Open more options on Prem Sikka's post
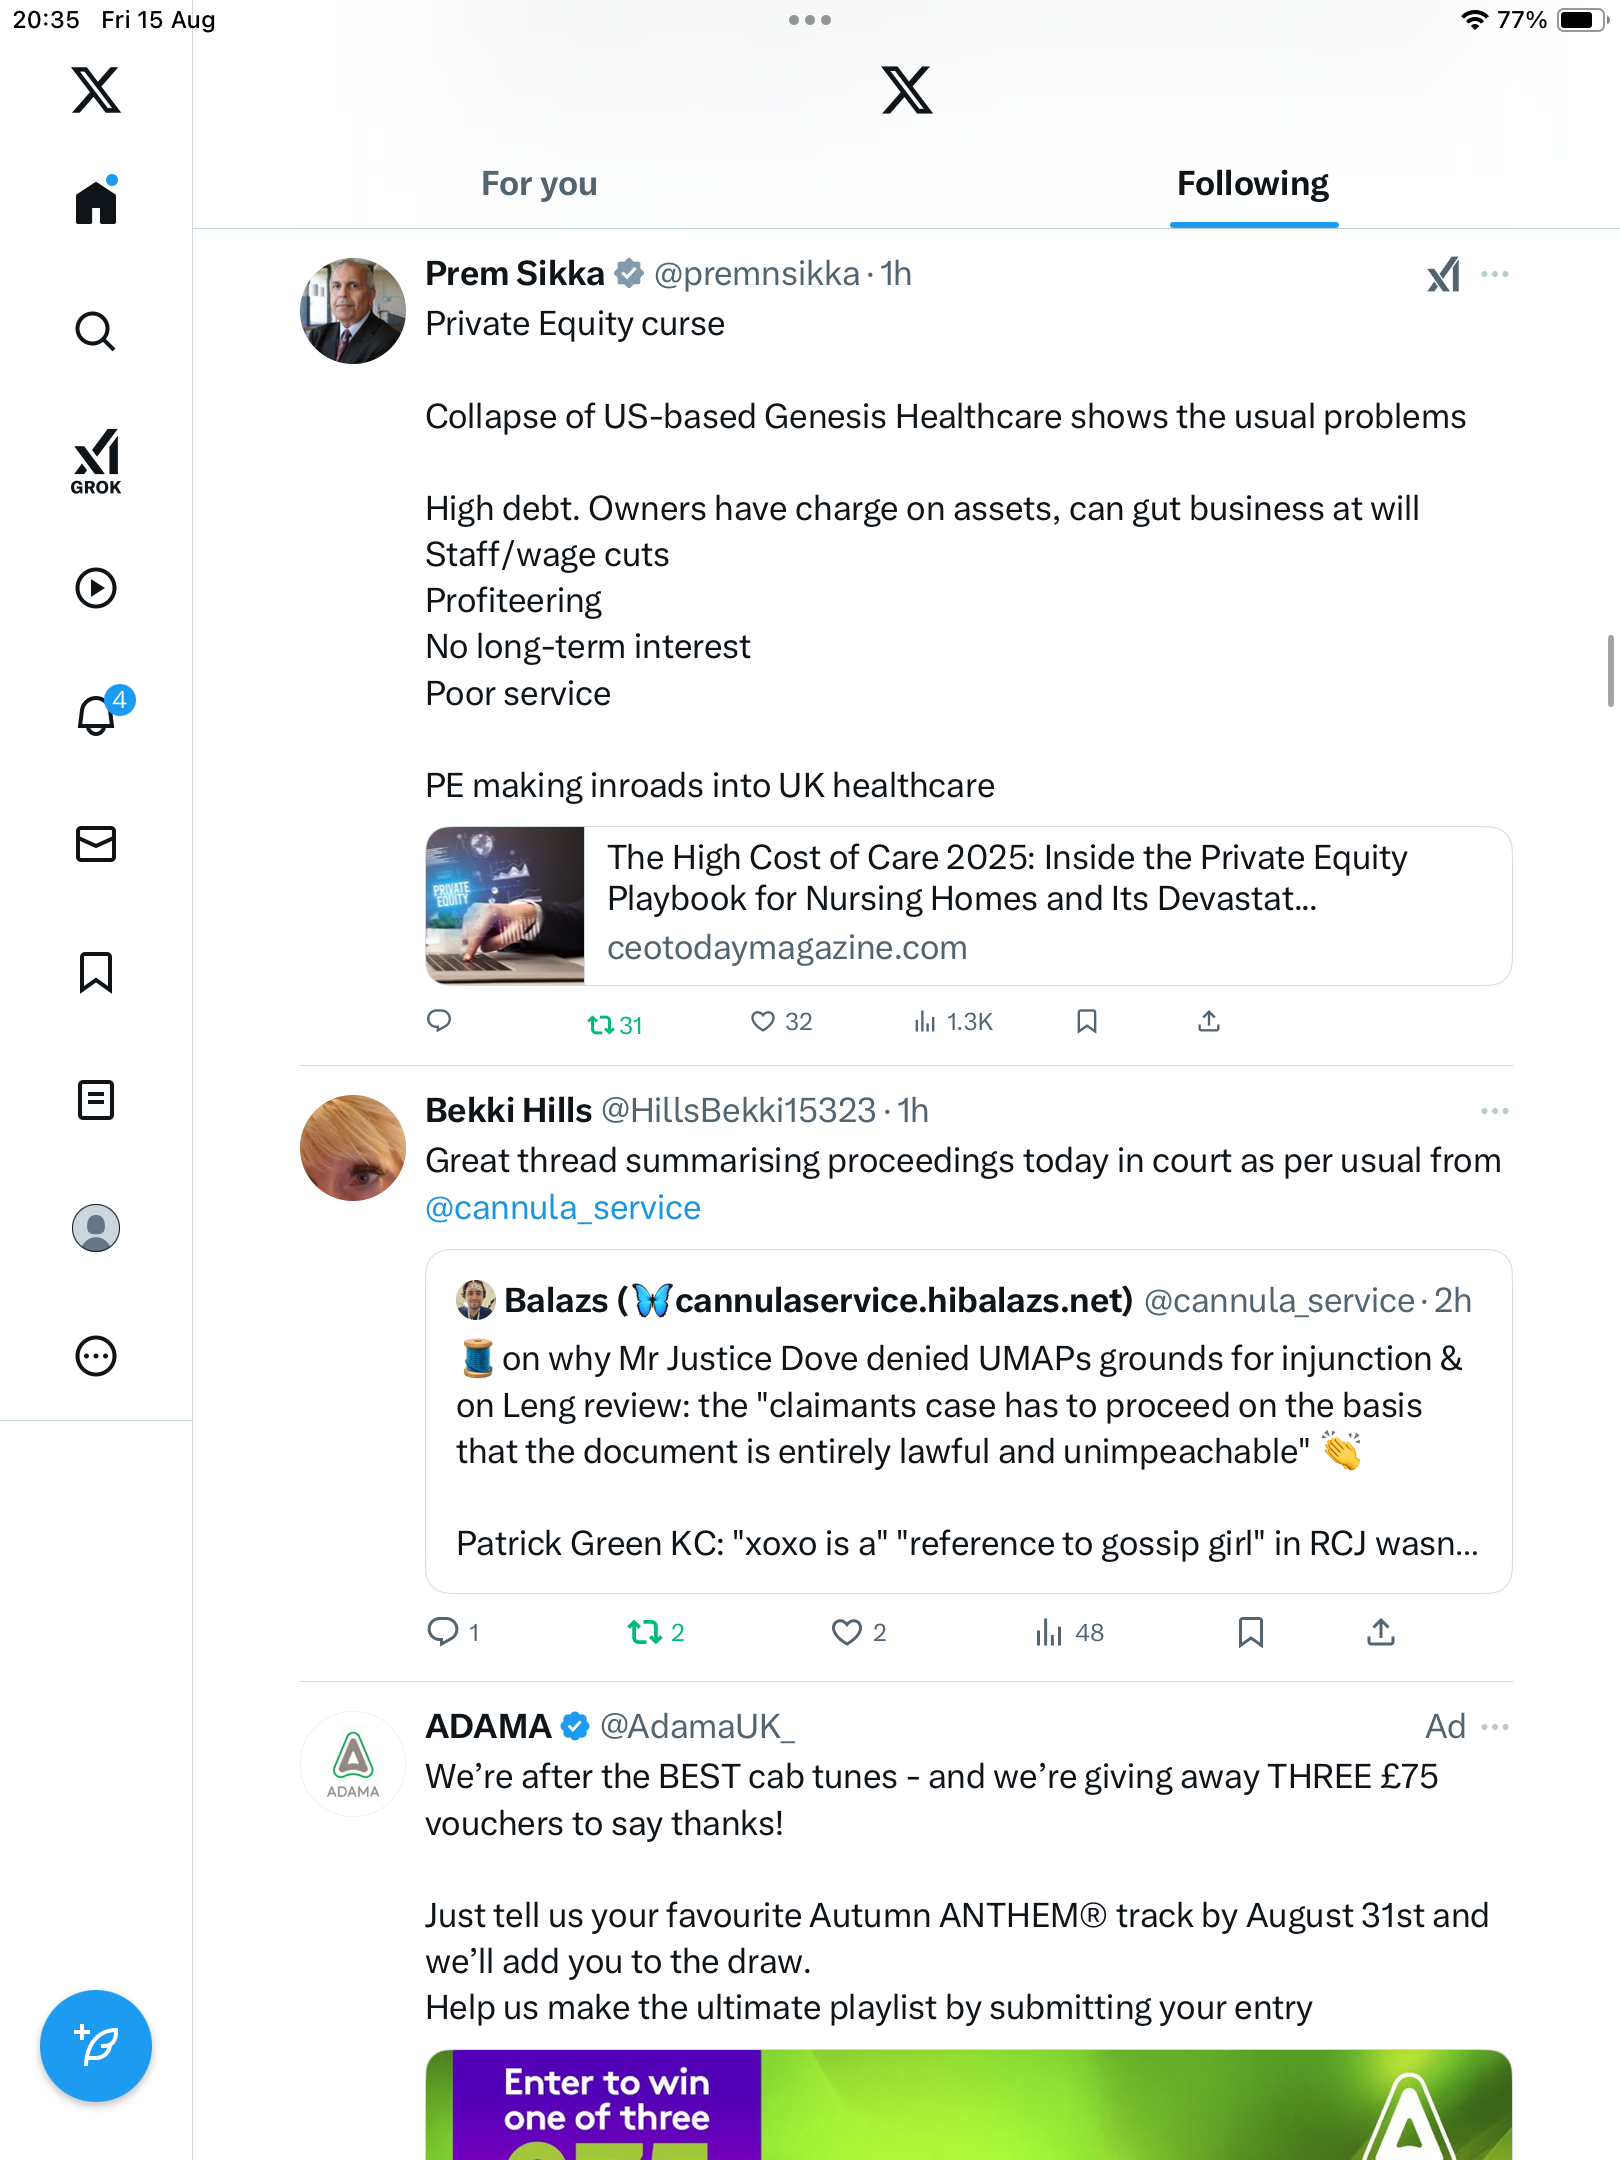This screenshot has width=1620, height=2160. [x=1495, y=274]
